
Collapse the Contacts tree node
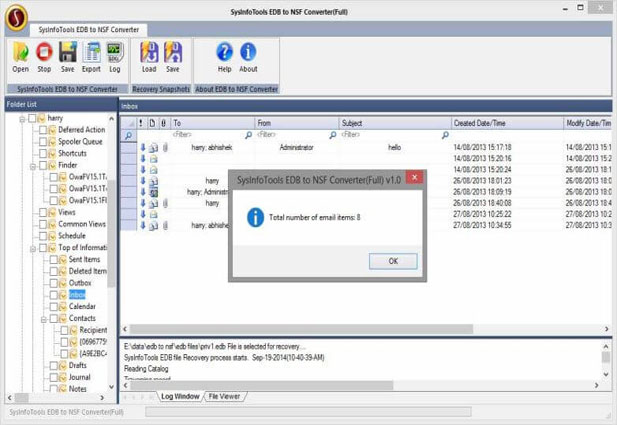(44, 320)
